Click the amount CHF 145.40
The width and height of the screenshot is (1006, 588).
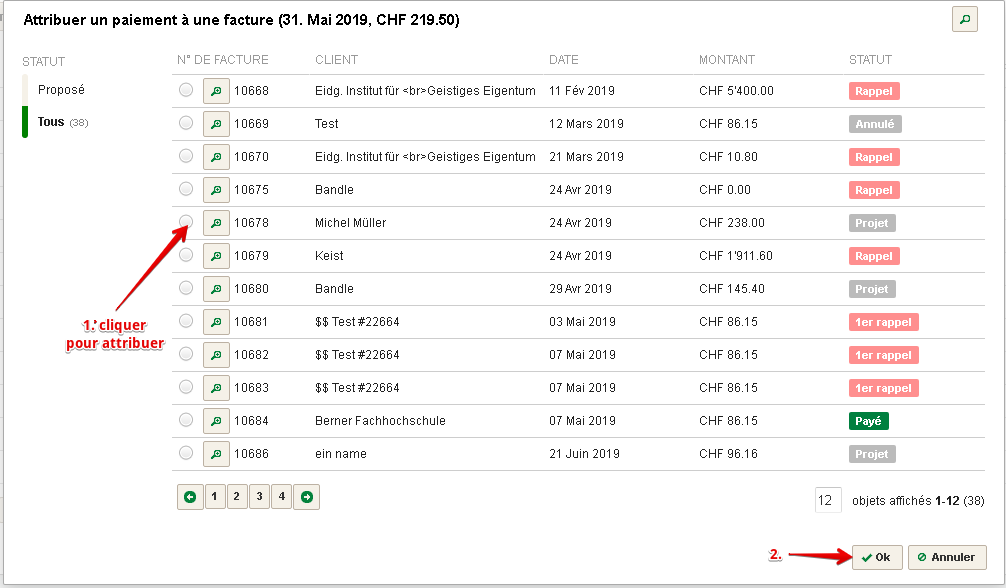732,289
